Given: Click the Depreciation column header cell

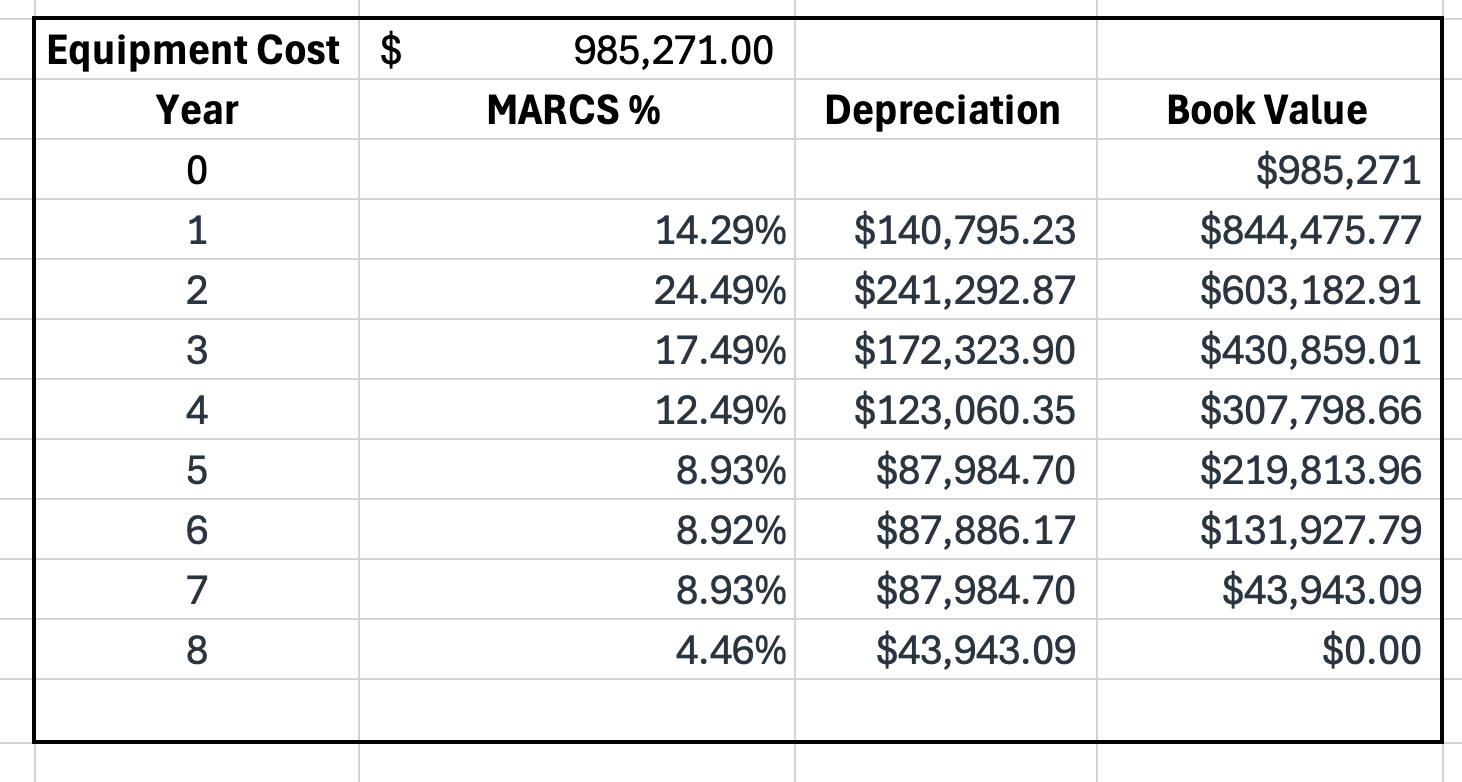Looking at the screenshot, I should 942,110.
